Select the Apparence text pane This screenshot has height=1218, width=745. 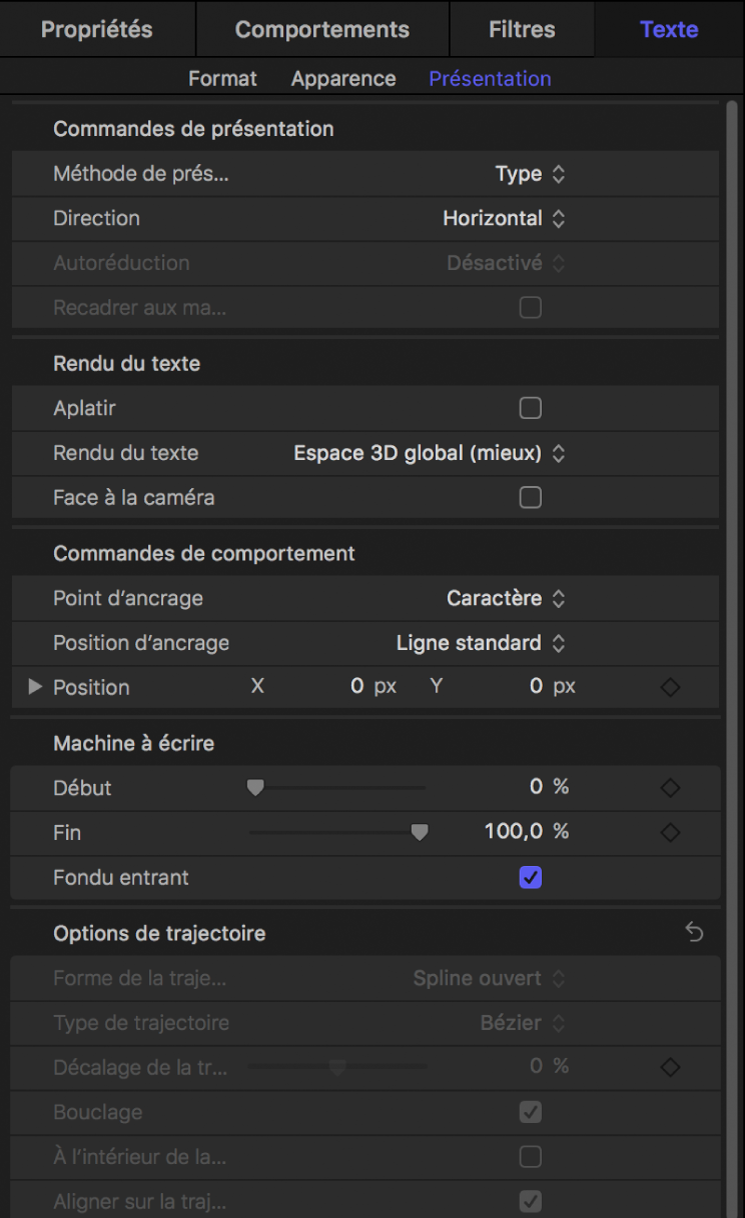click(343, 78)
